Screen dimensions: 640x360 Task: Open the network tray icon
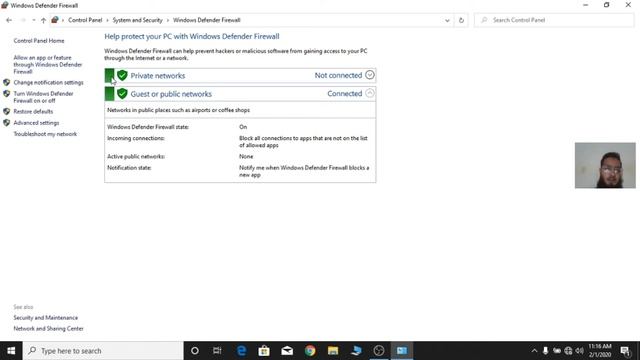coord(568,351)
